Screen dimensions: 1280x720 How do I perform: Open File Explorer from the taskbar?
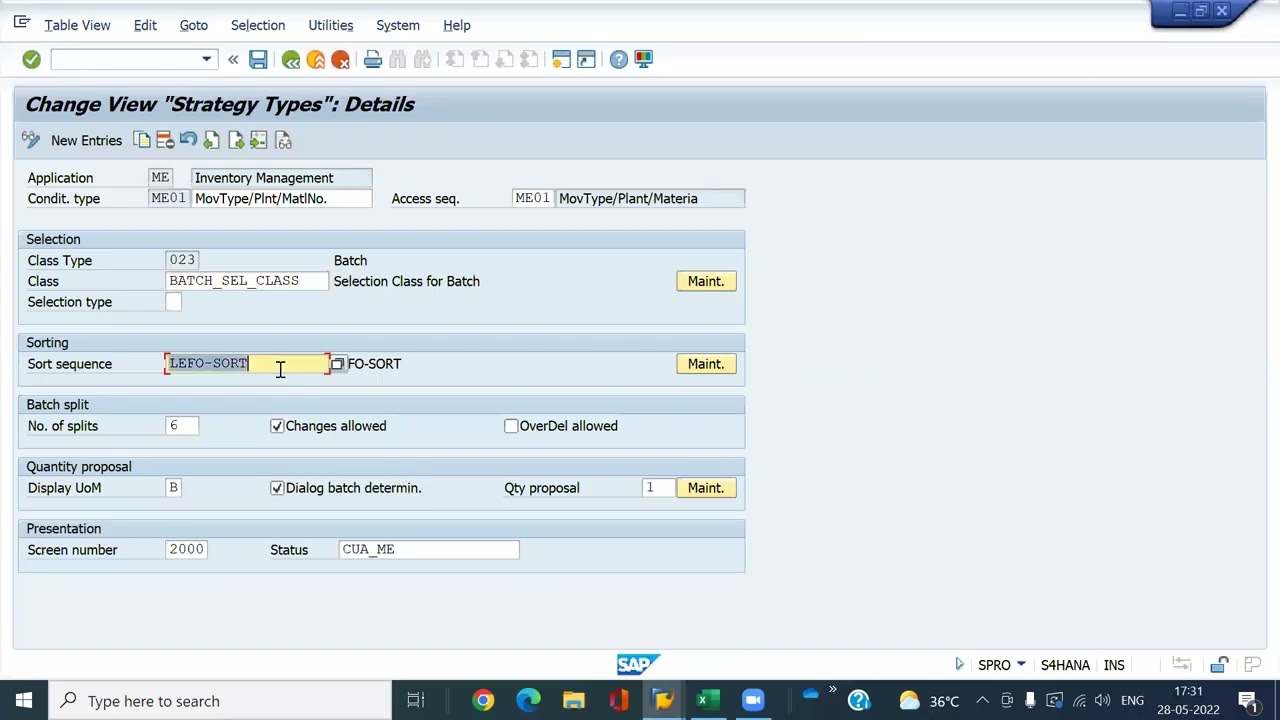573,701
